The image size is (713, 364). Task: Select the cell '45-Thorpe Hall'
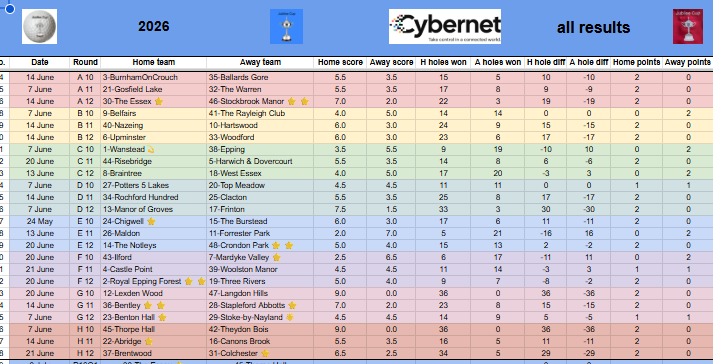pyautogui.click(x=154, y=329)
